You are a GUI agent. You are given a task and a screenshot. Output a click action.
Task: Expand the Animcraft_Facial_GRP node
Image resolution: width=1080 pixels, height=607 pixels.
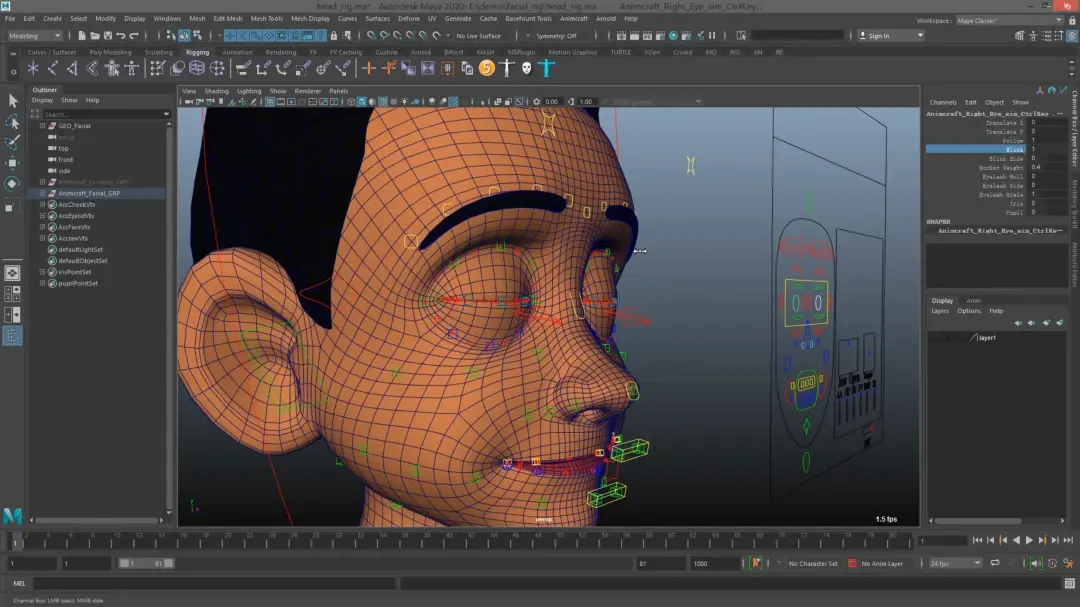point(42,193)
